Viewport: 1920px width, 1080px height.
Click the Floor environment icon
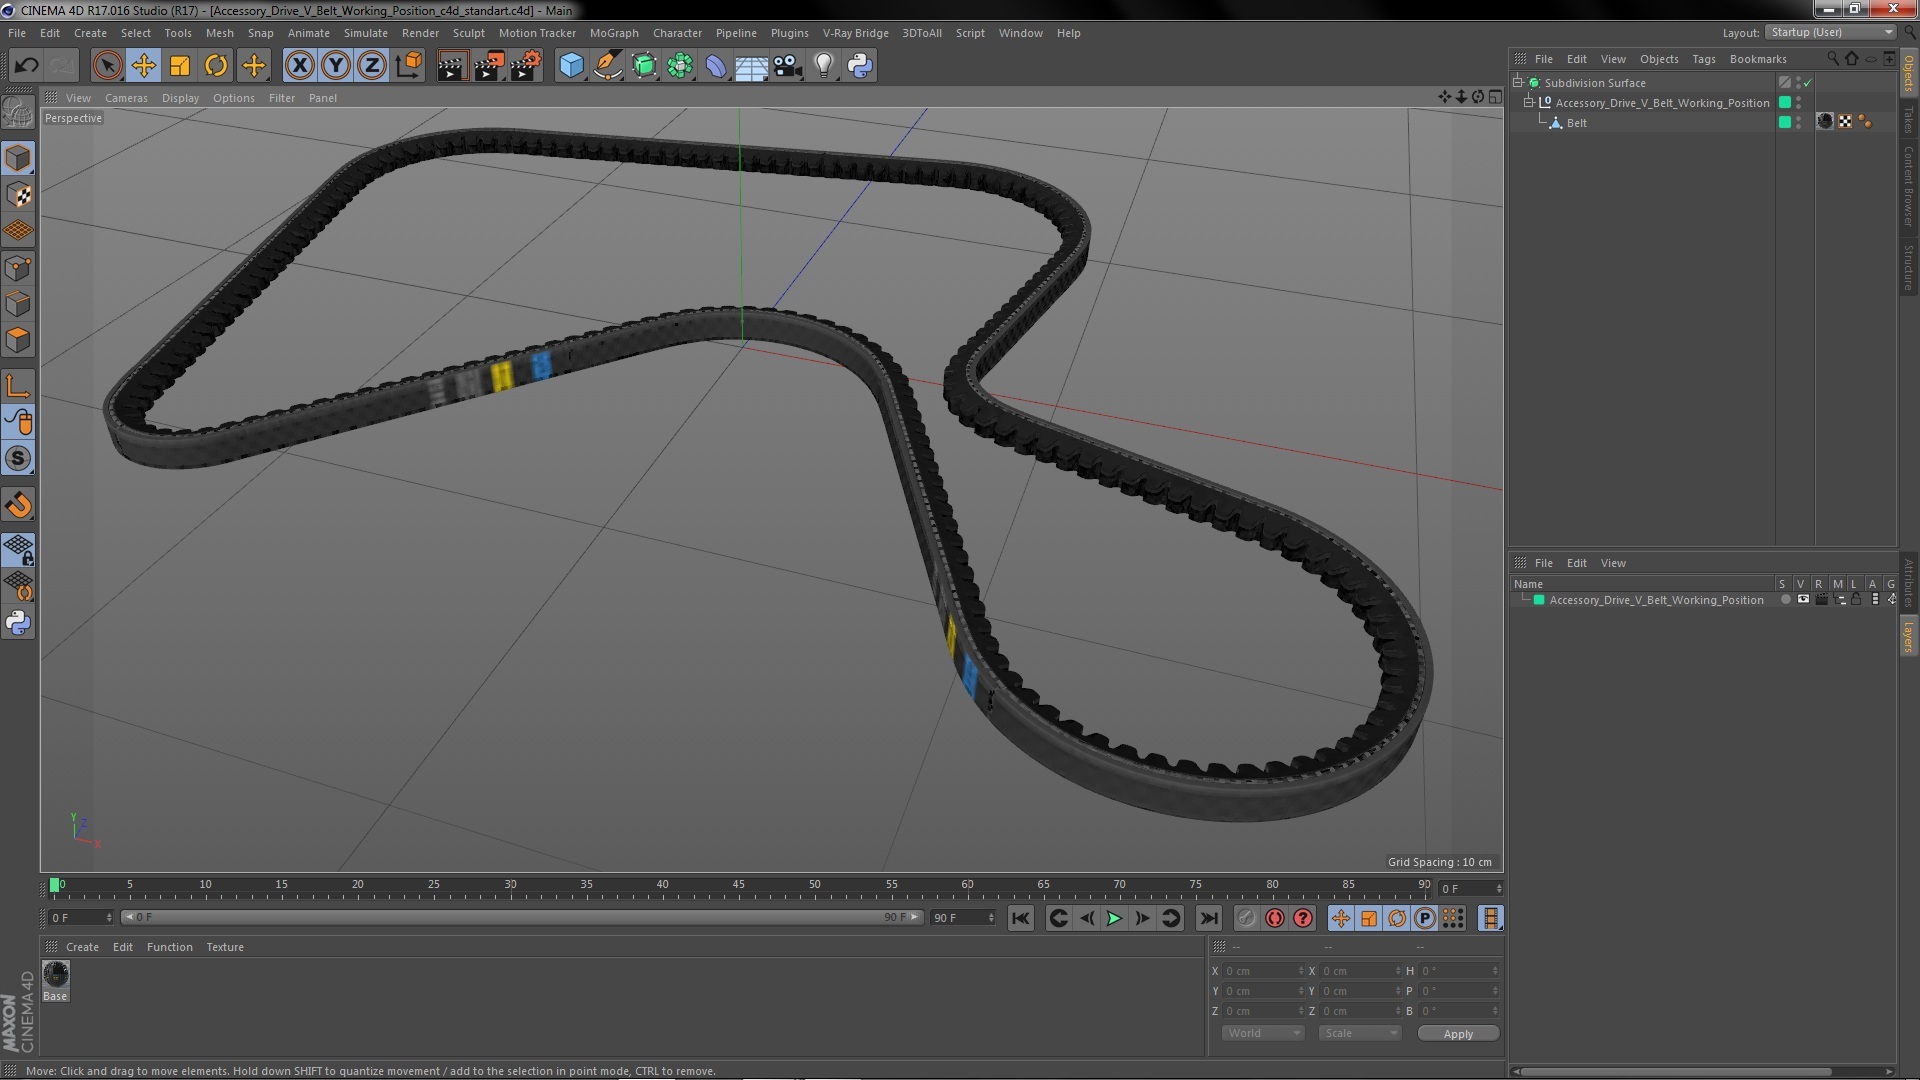coord(751,66)
